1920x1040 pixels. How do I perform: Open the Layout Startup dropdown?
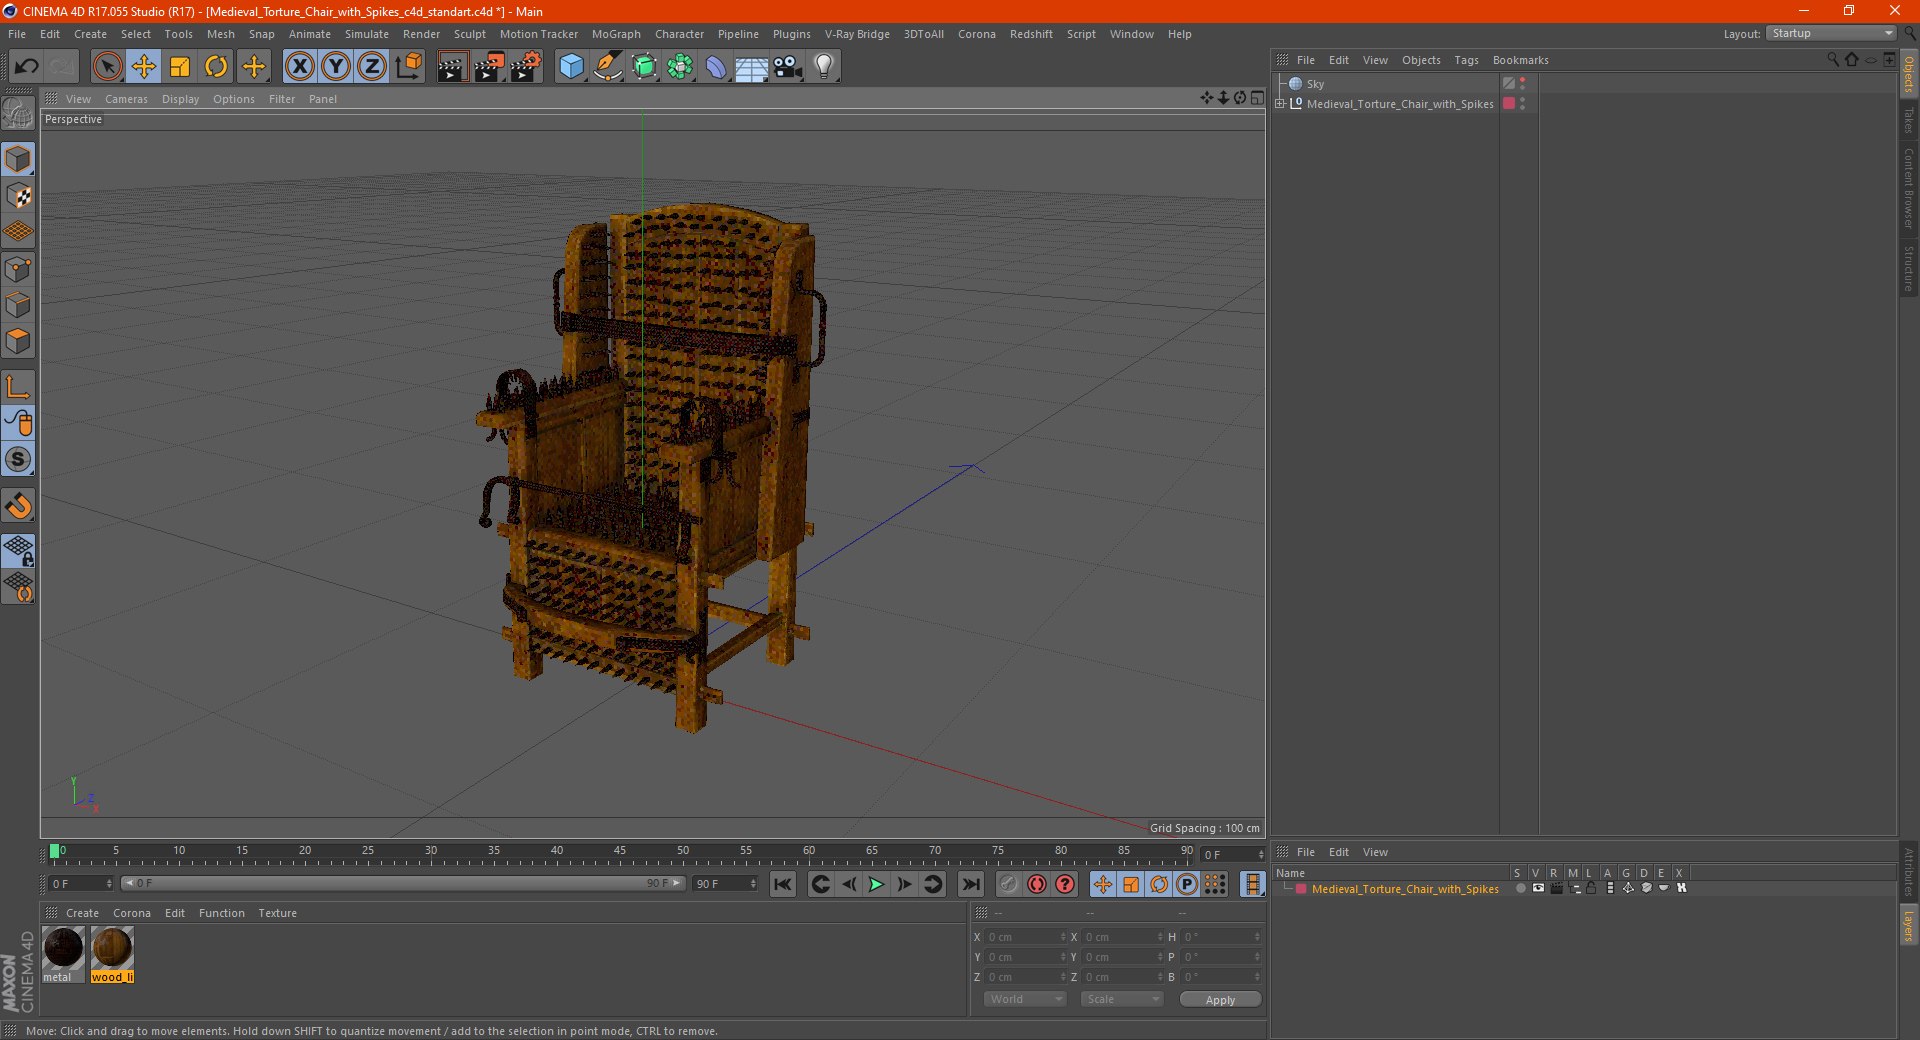1831,34
